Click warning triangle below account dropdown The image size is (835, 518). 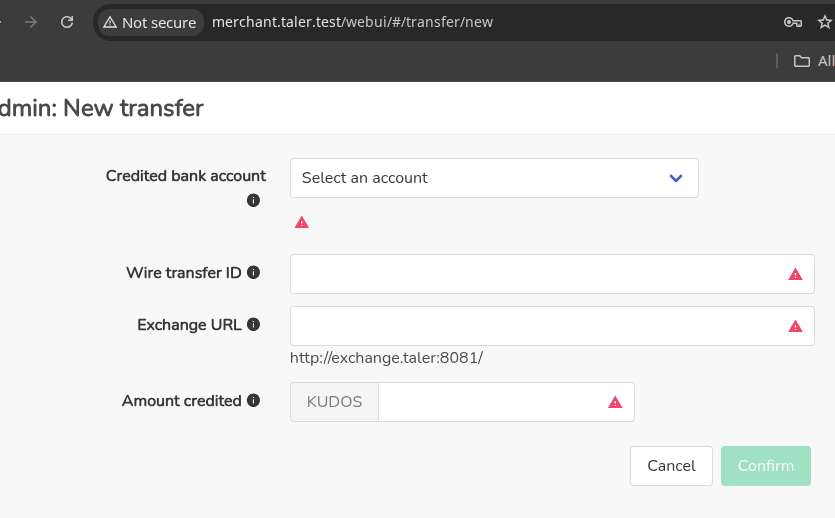(x=302, y=222)
